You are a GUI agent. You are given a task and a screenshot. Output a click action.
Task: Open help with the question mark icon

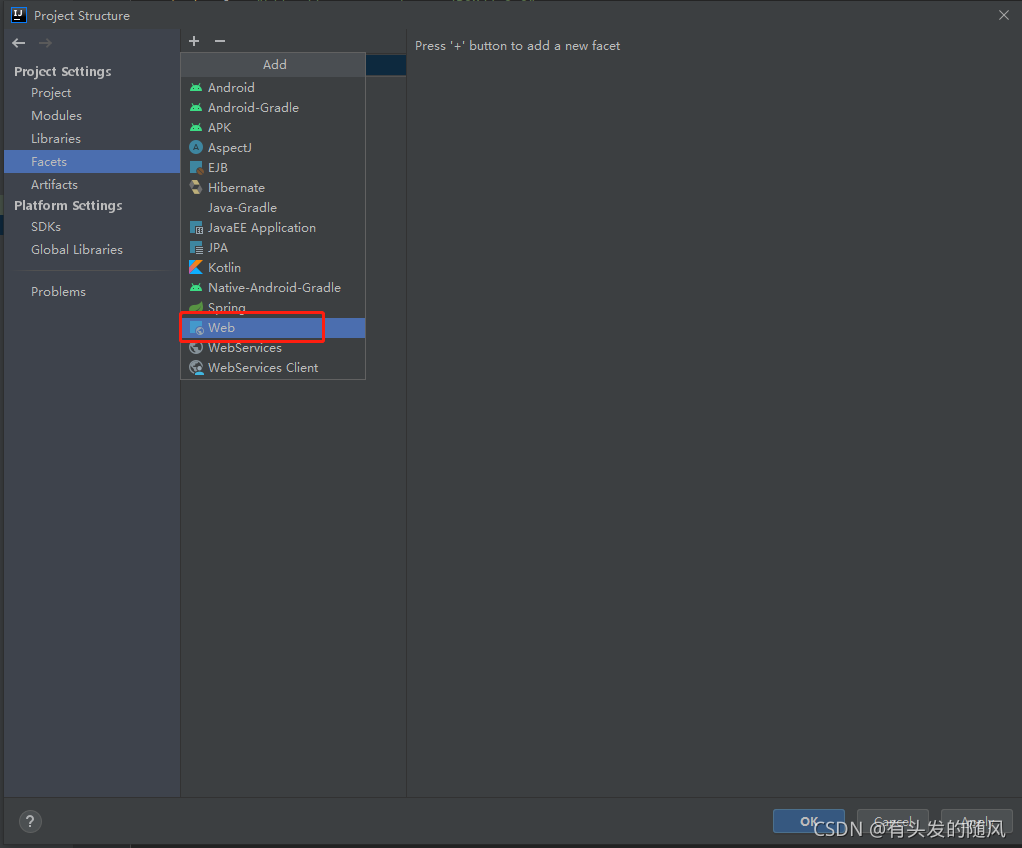30,821
